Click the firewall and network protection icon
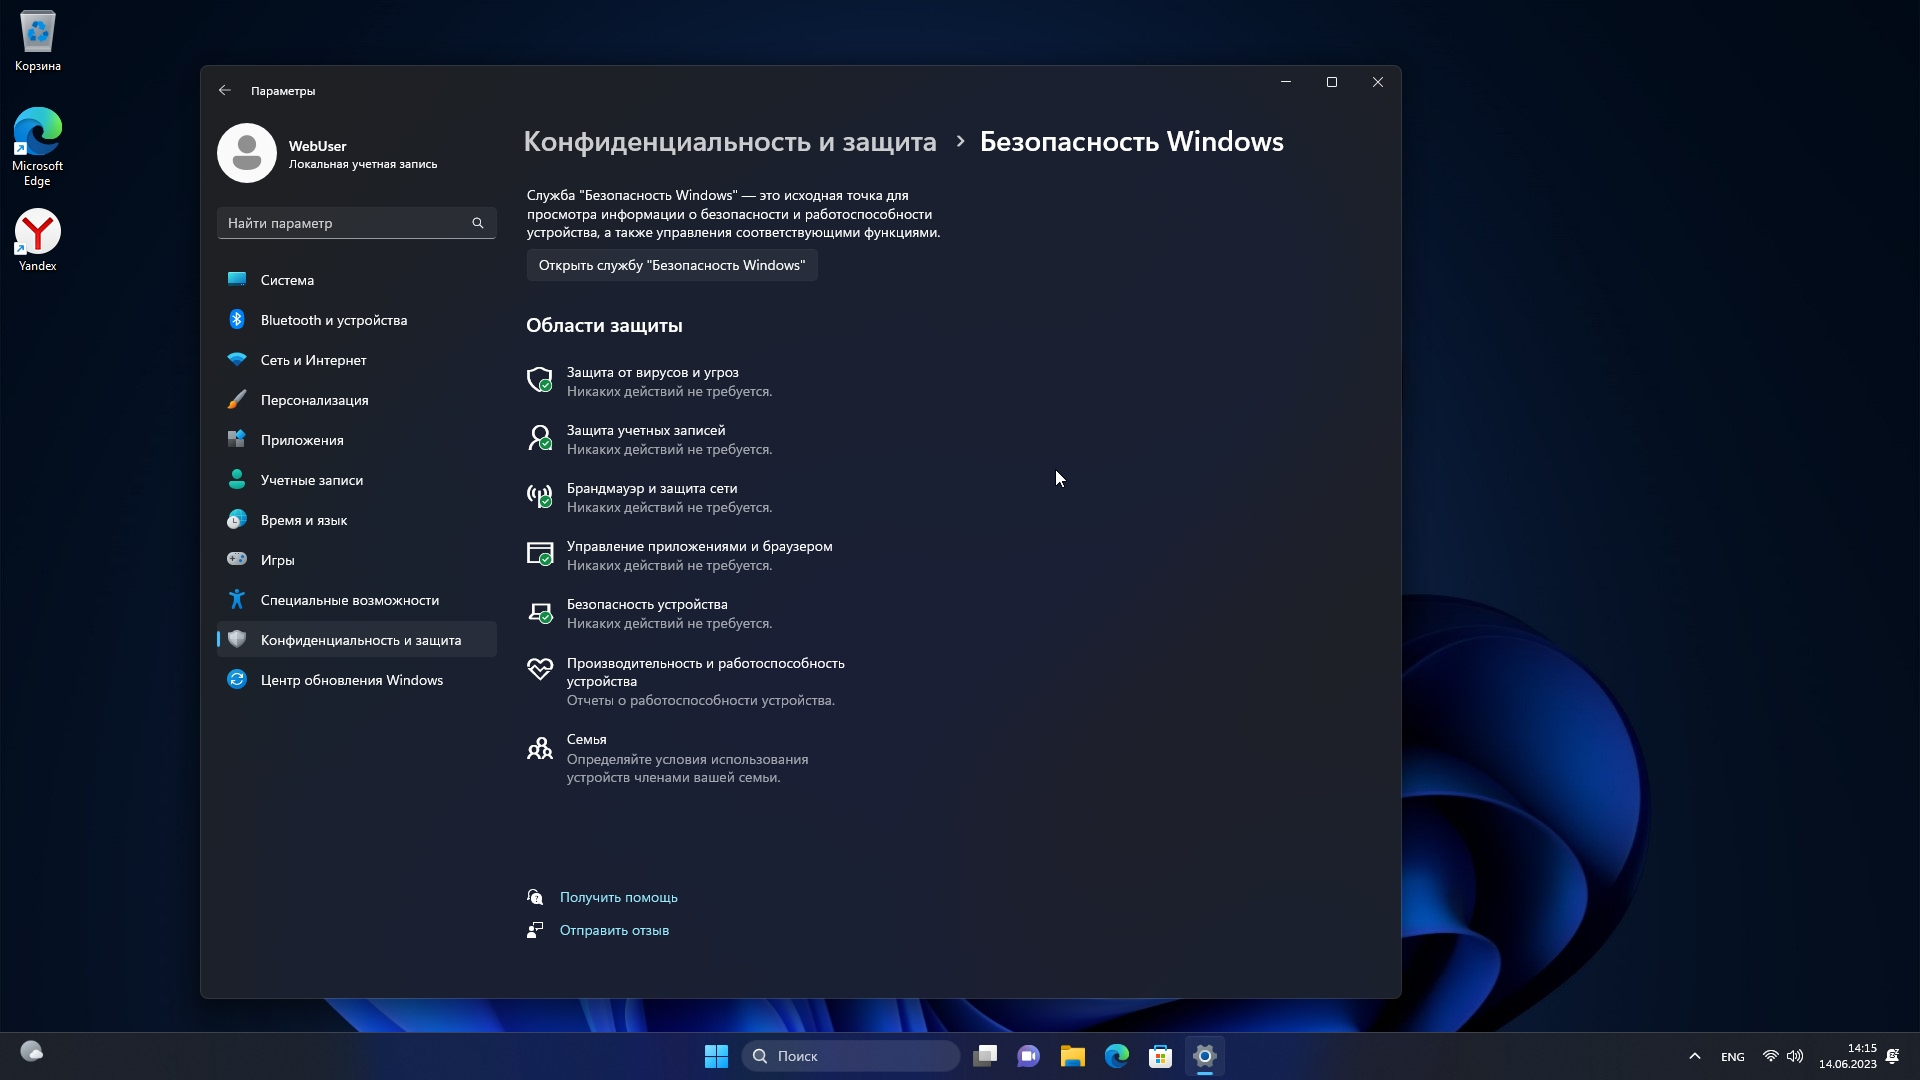Viewport: 1920px width, 1080px height. coord(540,496)
